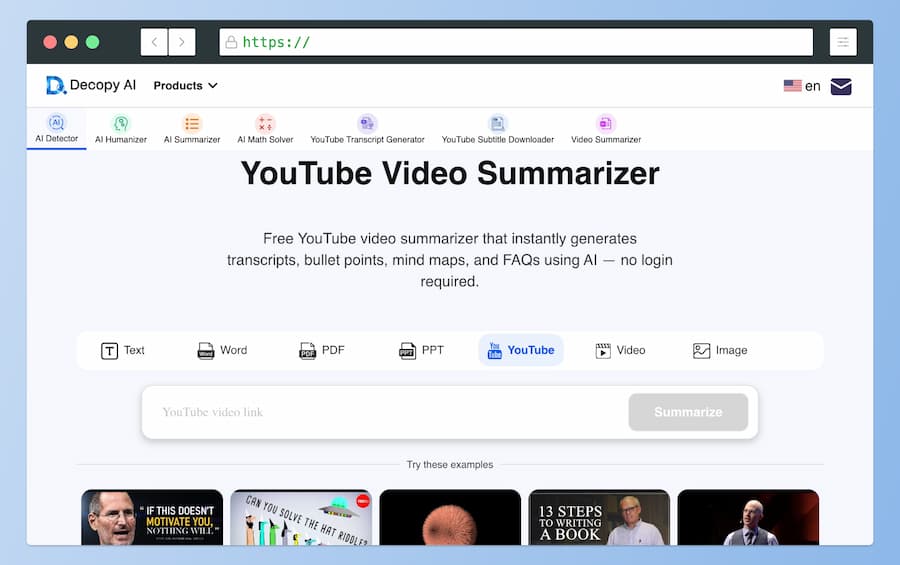Select the PDF source tab
The height and width of the screenshot is (565, 900).
pyautogui.click(x=322, y=350)
